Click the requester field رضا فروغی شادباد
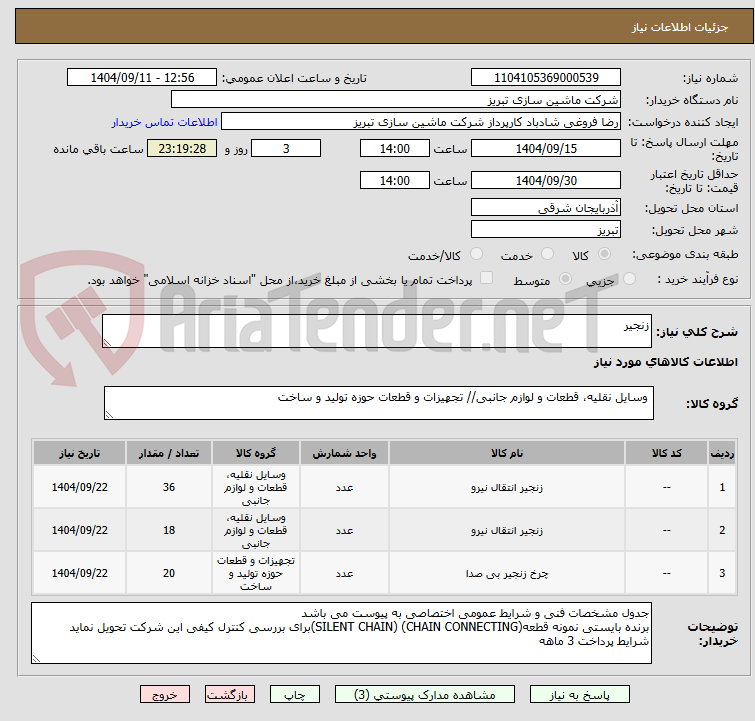755x721 pixels. (421, 122)
